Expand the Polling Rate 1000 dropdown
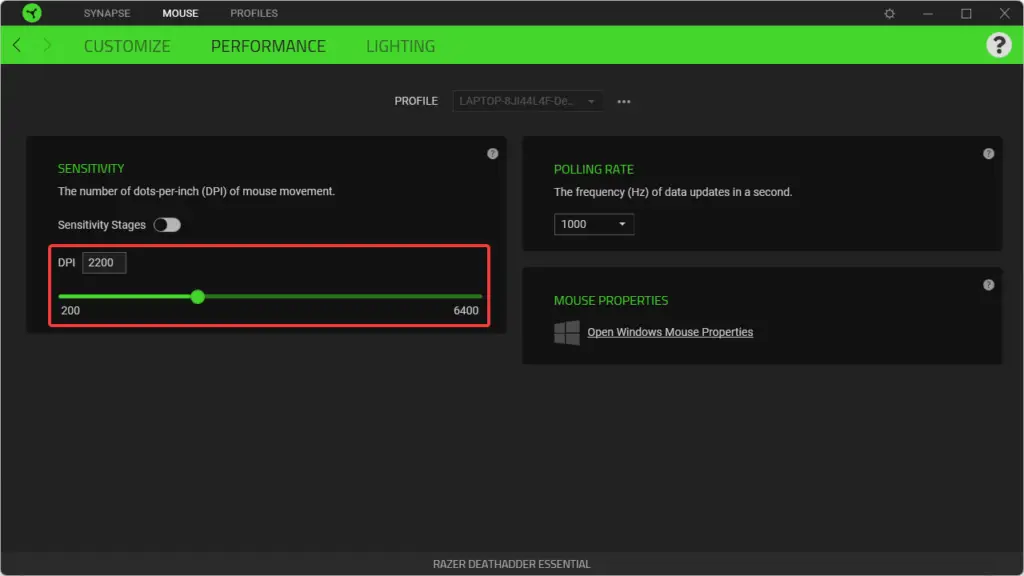Screen dimensions: 1024x576 point(594,224)
